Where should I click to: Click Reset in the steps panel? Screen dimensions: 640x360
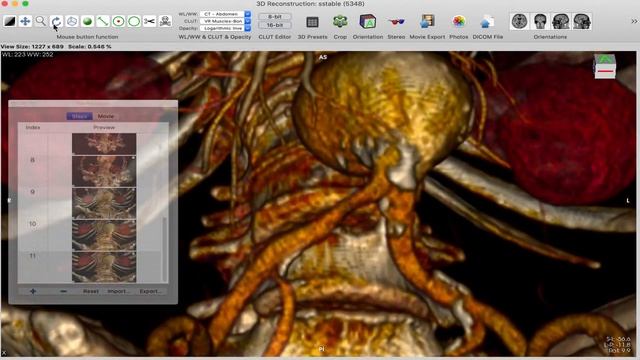tap(91, 291)
